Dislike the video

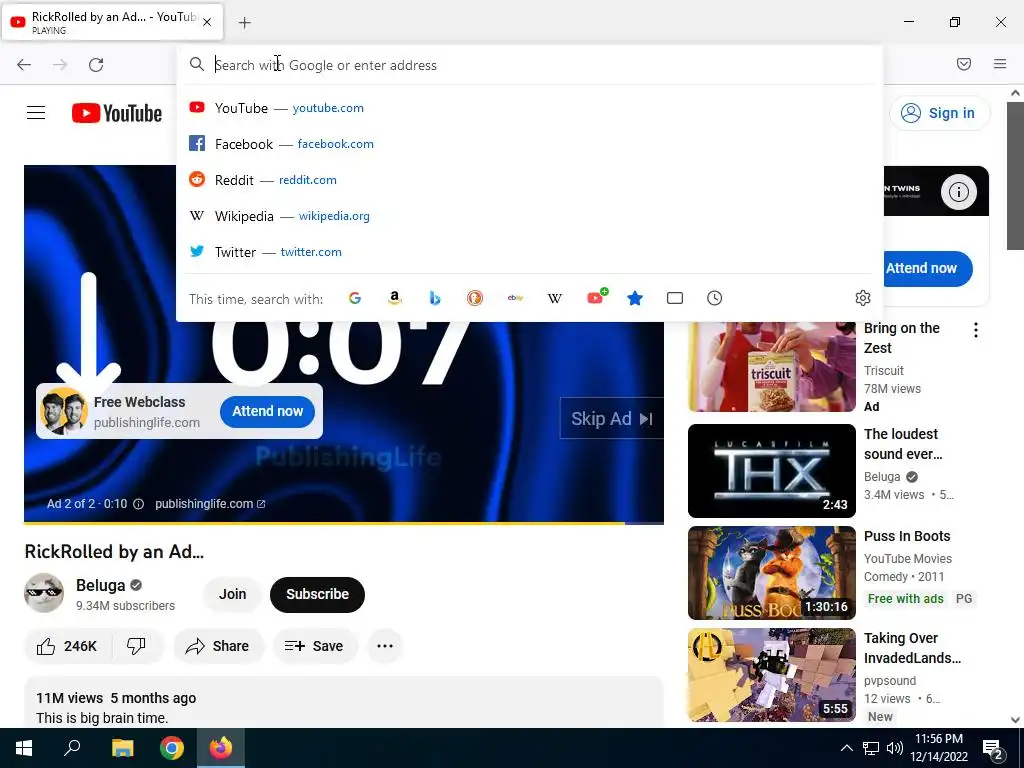click(136, 647)
